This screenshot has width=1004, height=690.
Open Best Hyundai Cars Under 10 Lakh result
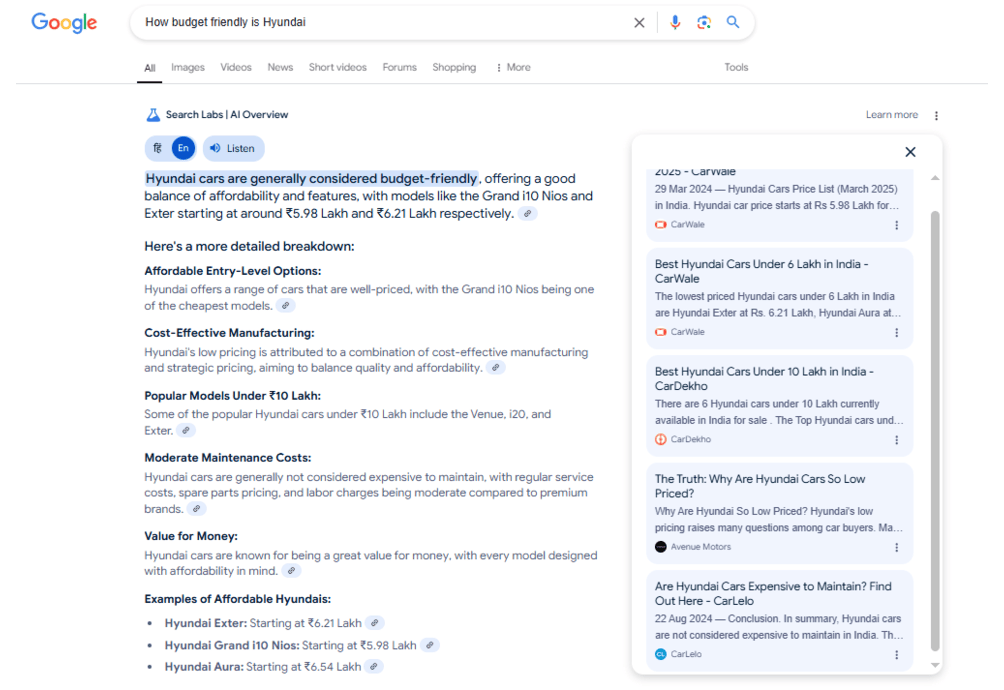click(764, 378)
